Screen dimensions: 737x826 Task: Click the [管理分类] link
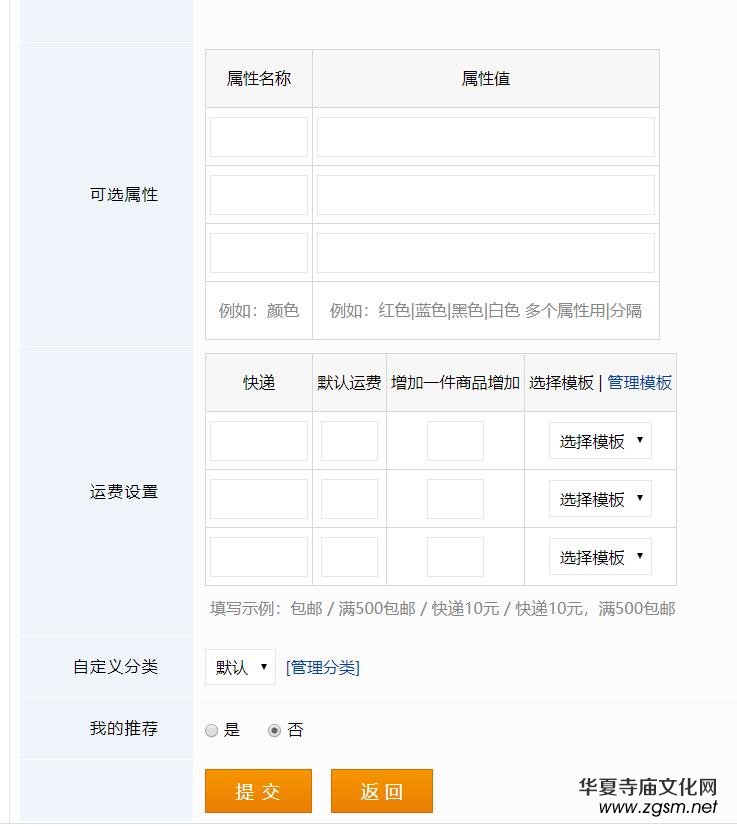coord(323,667)
